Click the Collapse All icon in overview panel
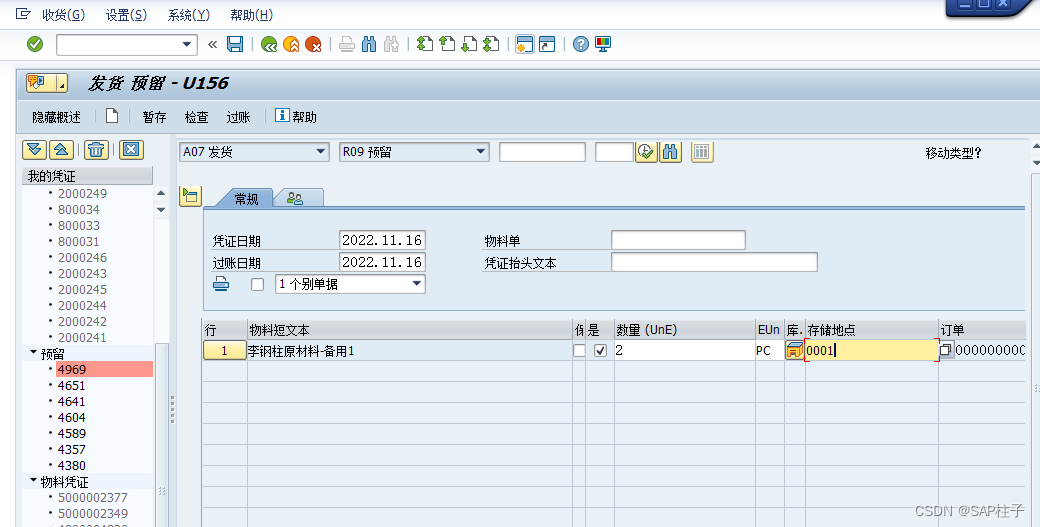1040x527 pixels. 61,150
